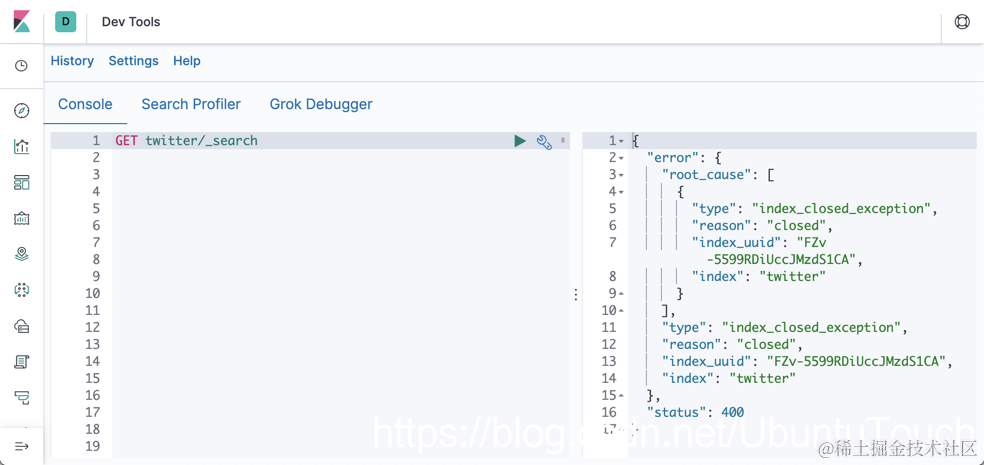Image resolution: width=984 pixels, height=465 pixels.
Task: Click "type" value on response line 11
Action: coord(811,328)
